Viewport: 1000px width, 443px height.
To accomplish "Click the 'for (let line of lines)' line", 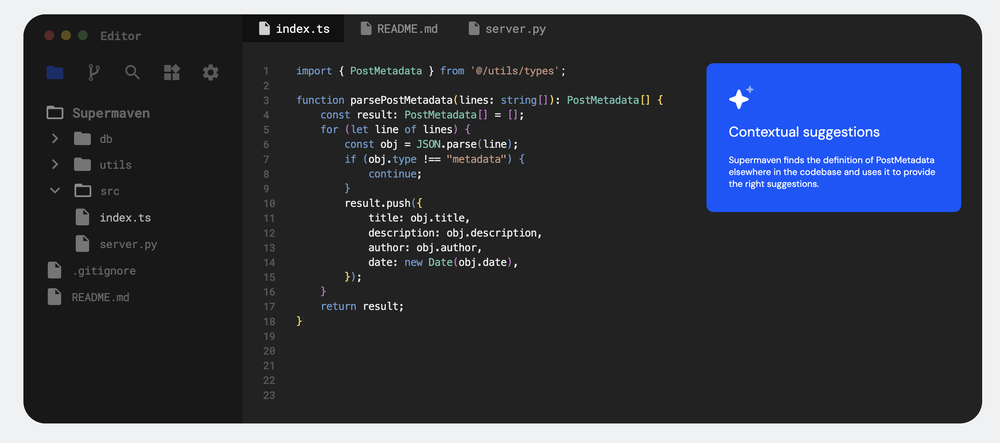I will pos(395,129).
